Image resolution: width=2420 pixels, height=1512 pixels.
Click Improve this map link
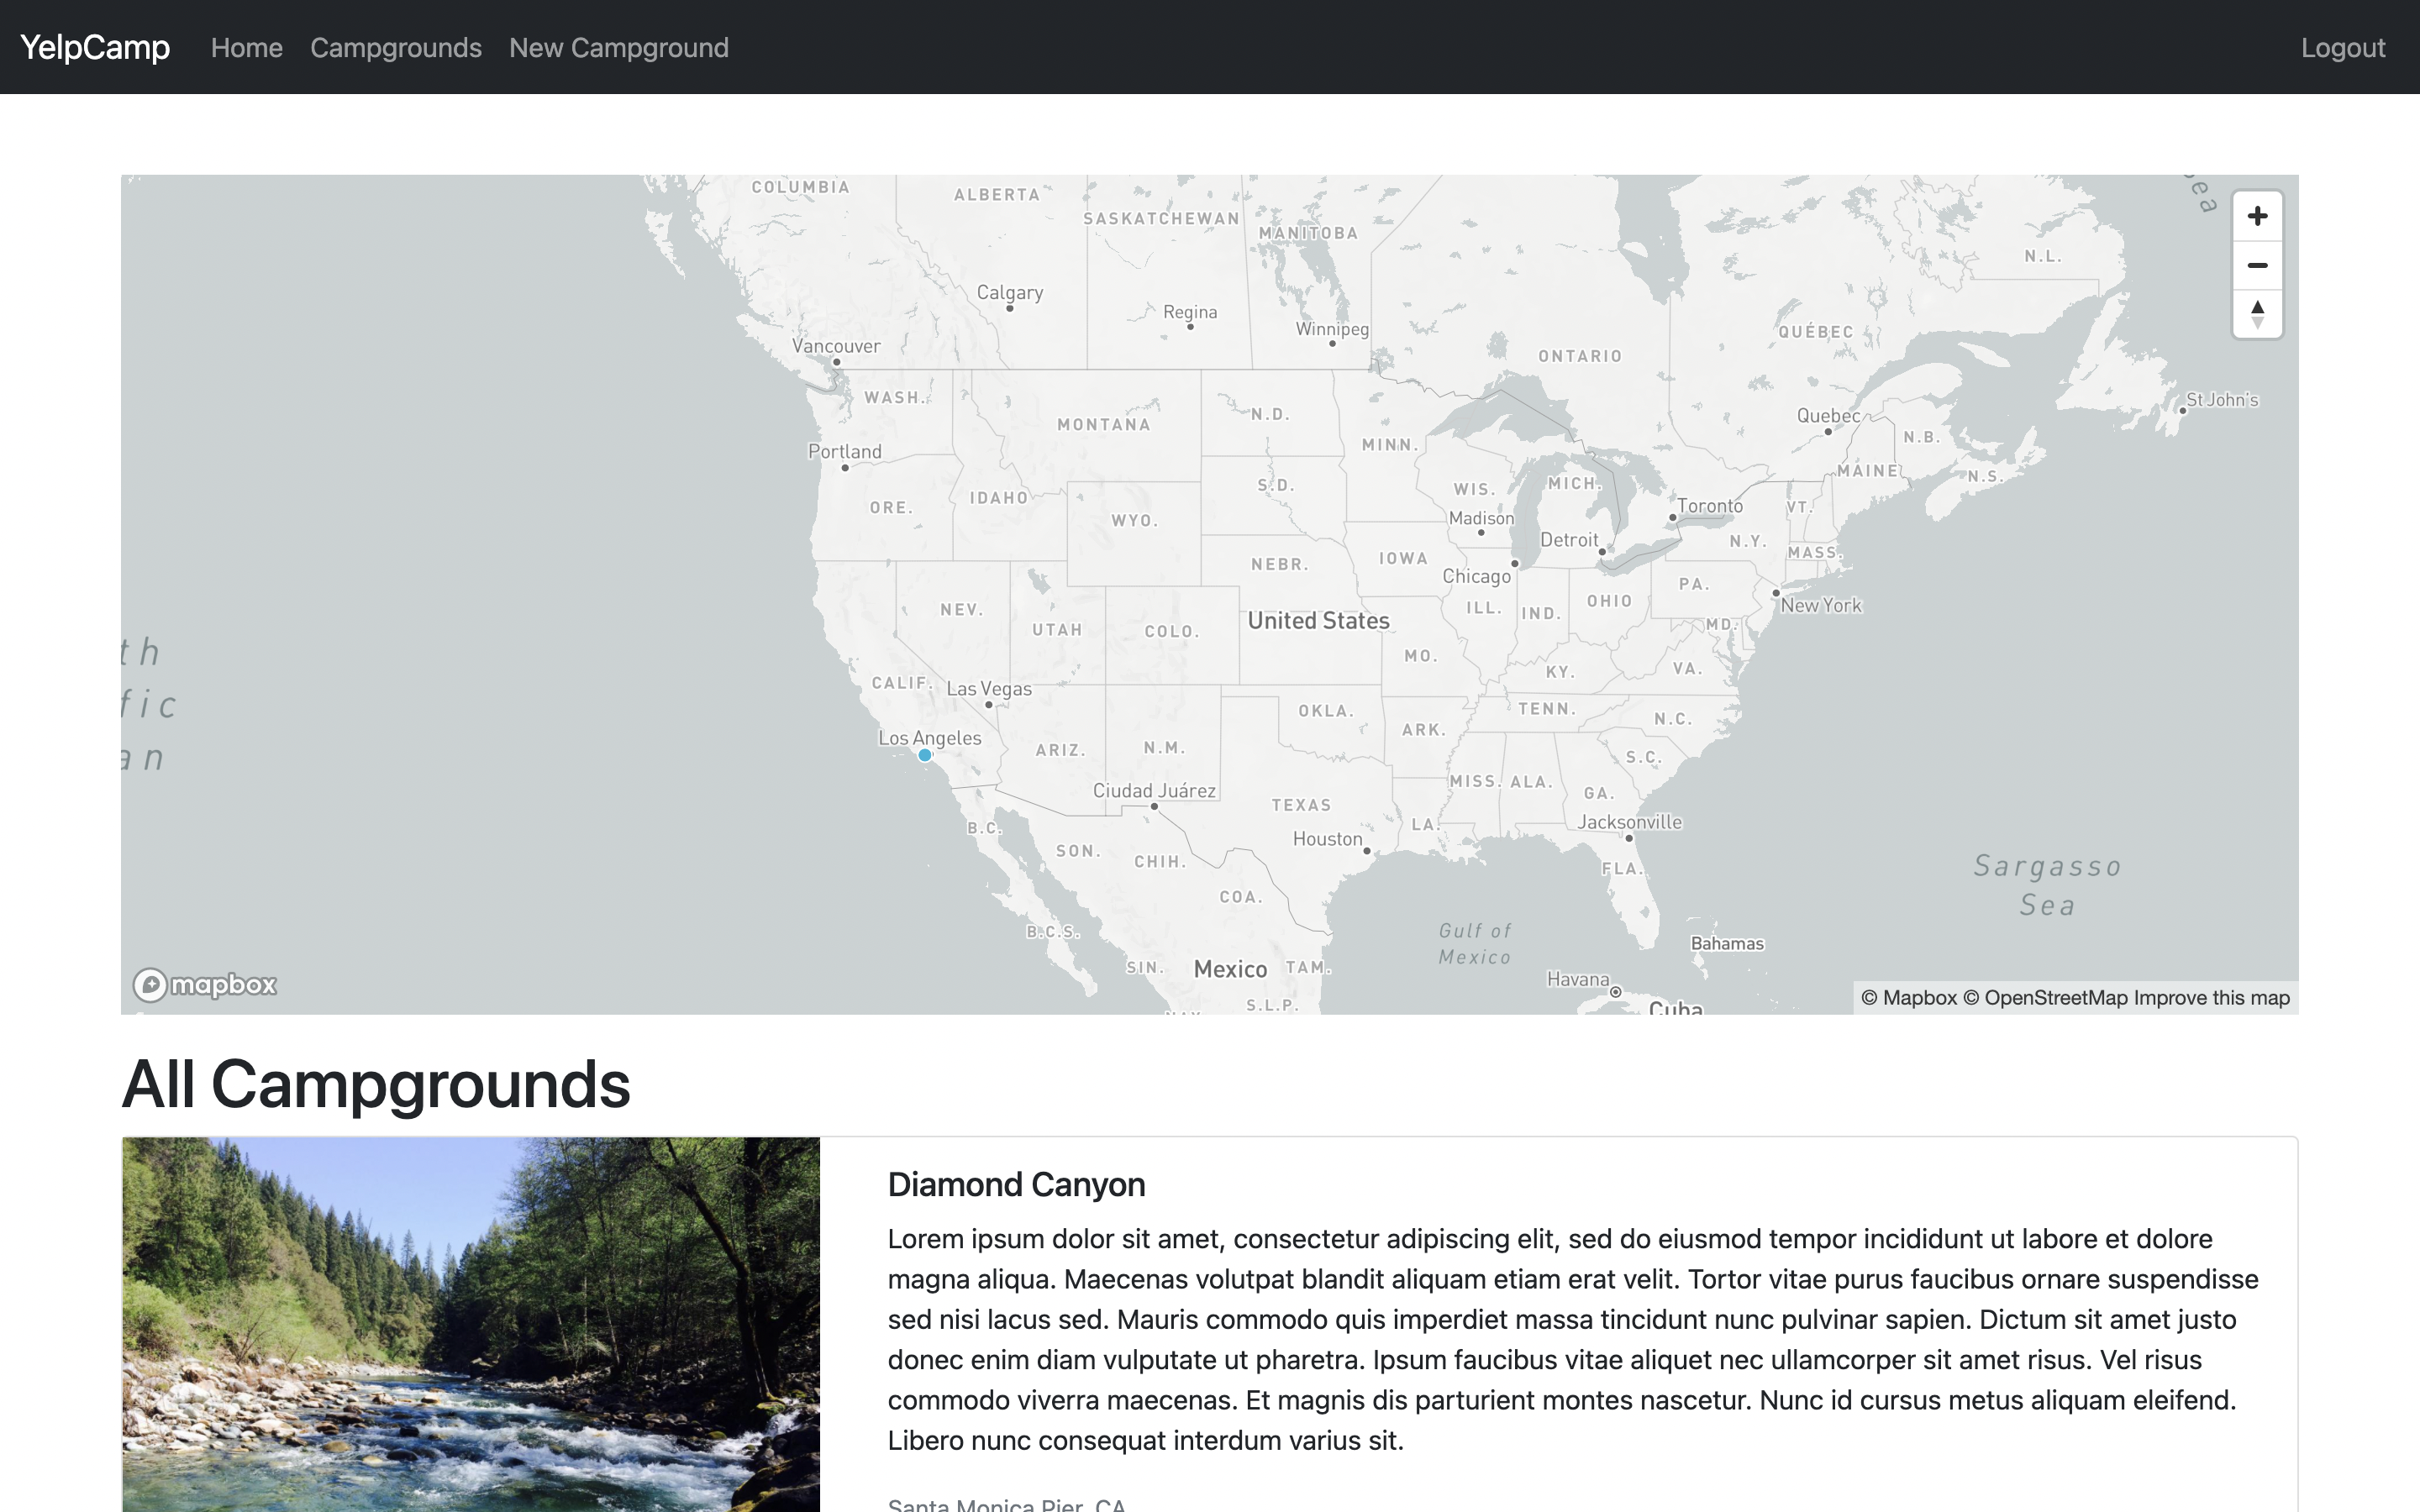point(2211,998)
